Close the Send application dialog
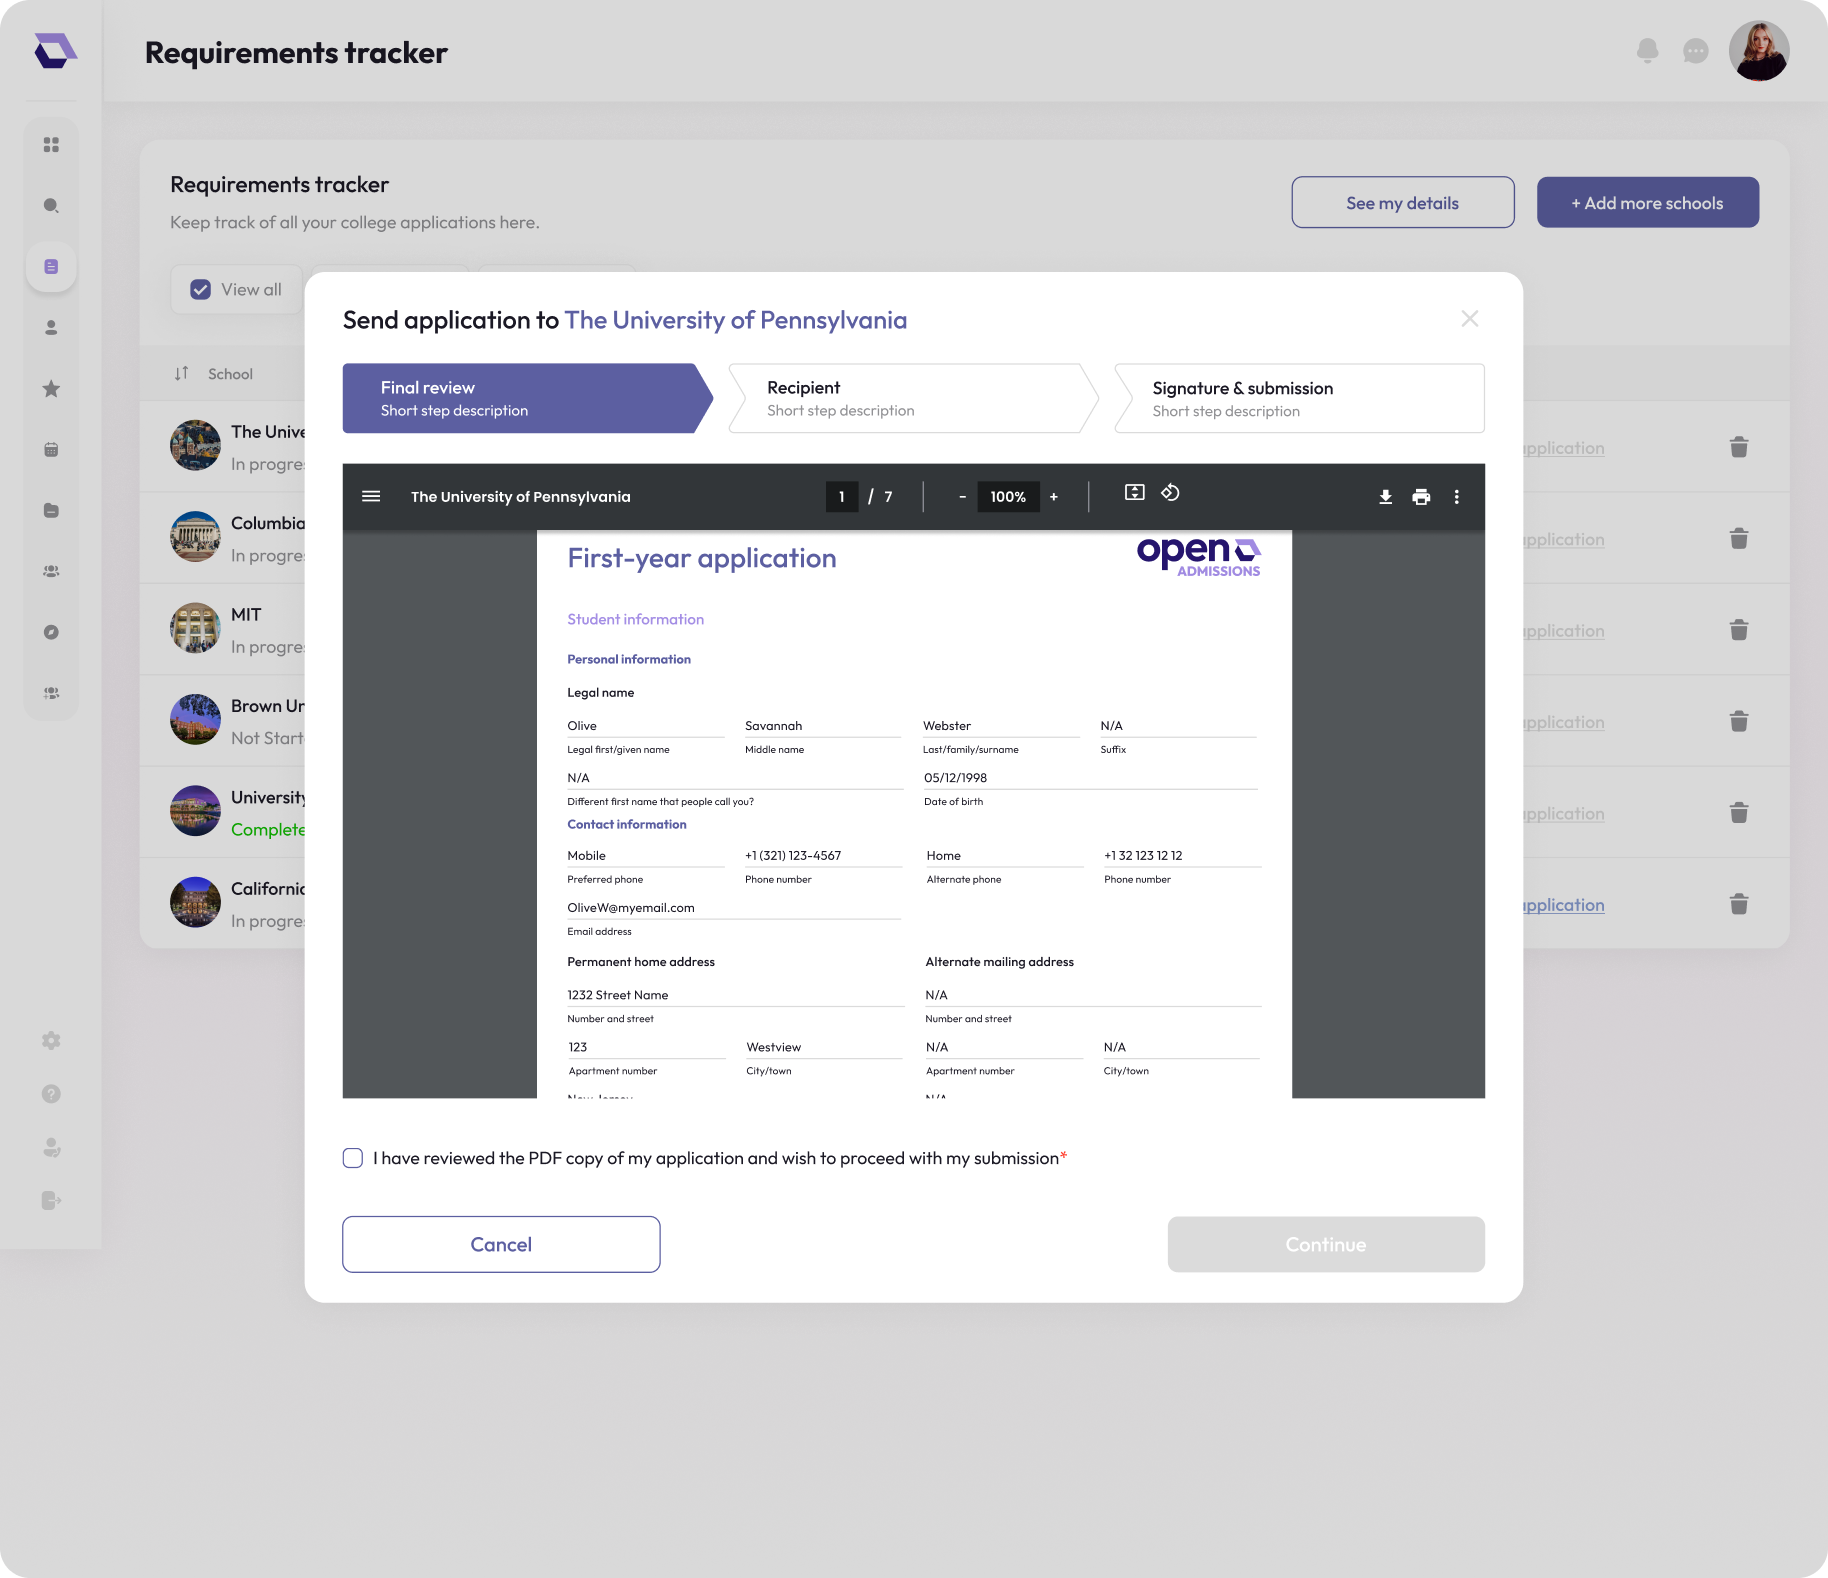Screen dimensions: 1828x1578 click(1469, 319)
